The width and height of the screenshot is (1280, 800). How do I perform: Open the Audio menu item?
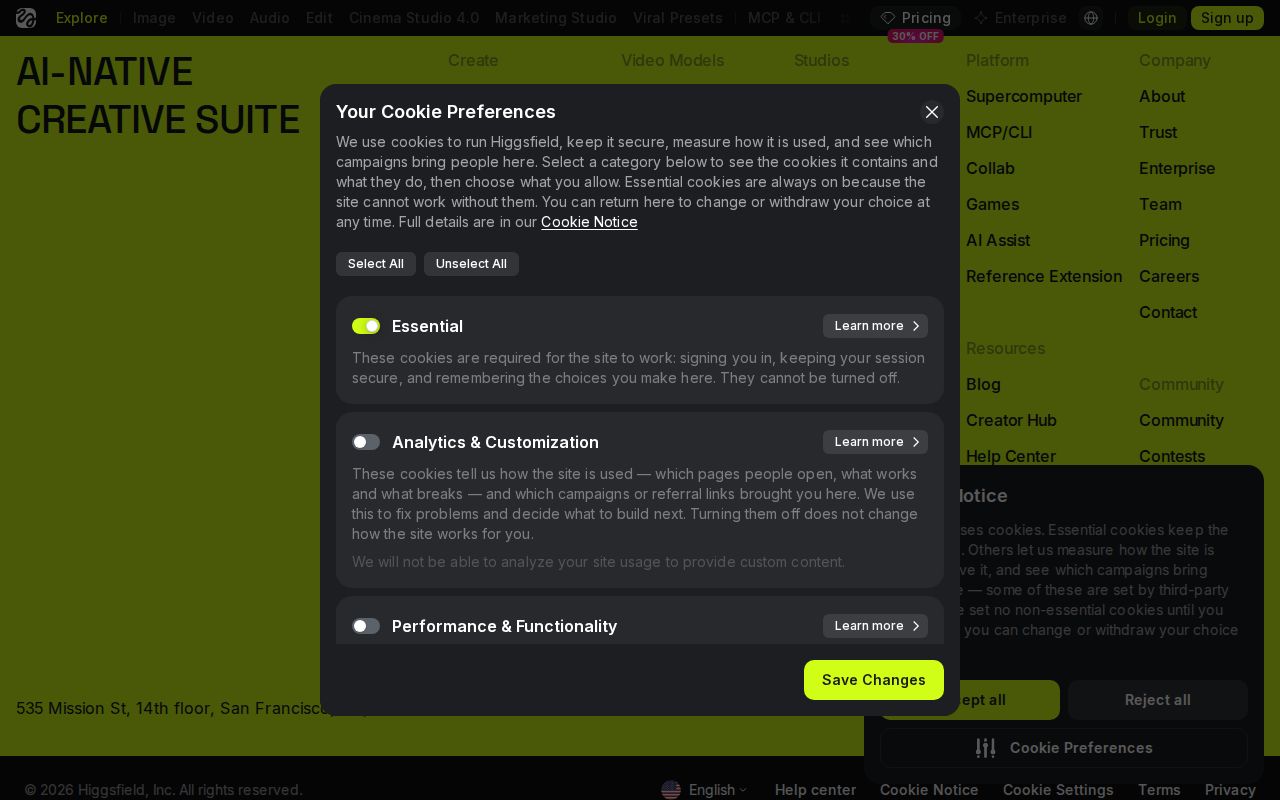pyautogui.click(x=270, y=18)
